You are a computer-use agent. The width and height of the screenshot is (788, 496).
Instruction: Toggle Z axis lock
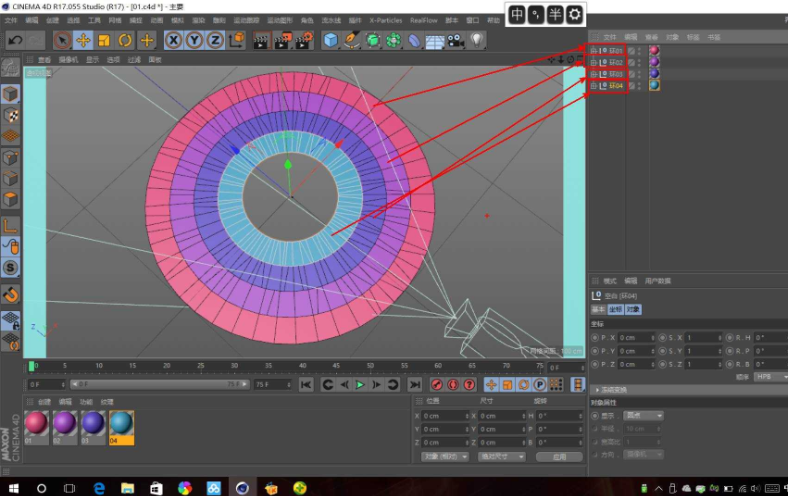(x=215, y=40)
